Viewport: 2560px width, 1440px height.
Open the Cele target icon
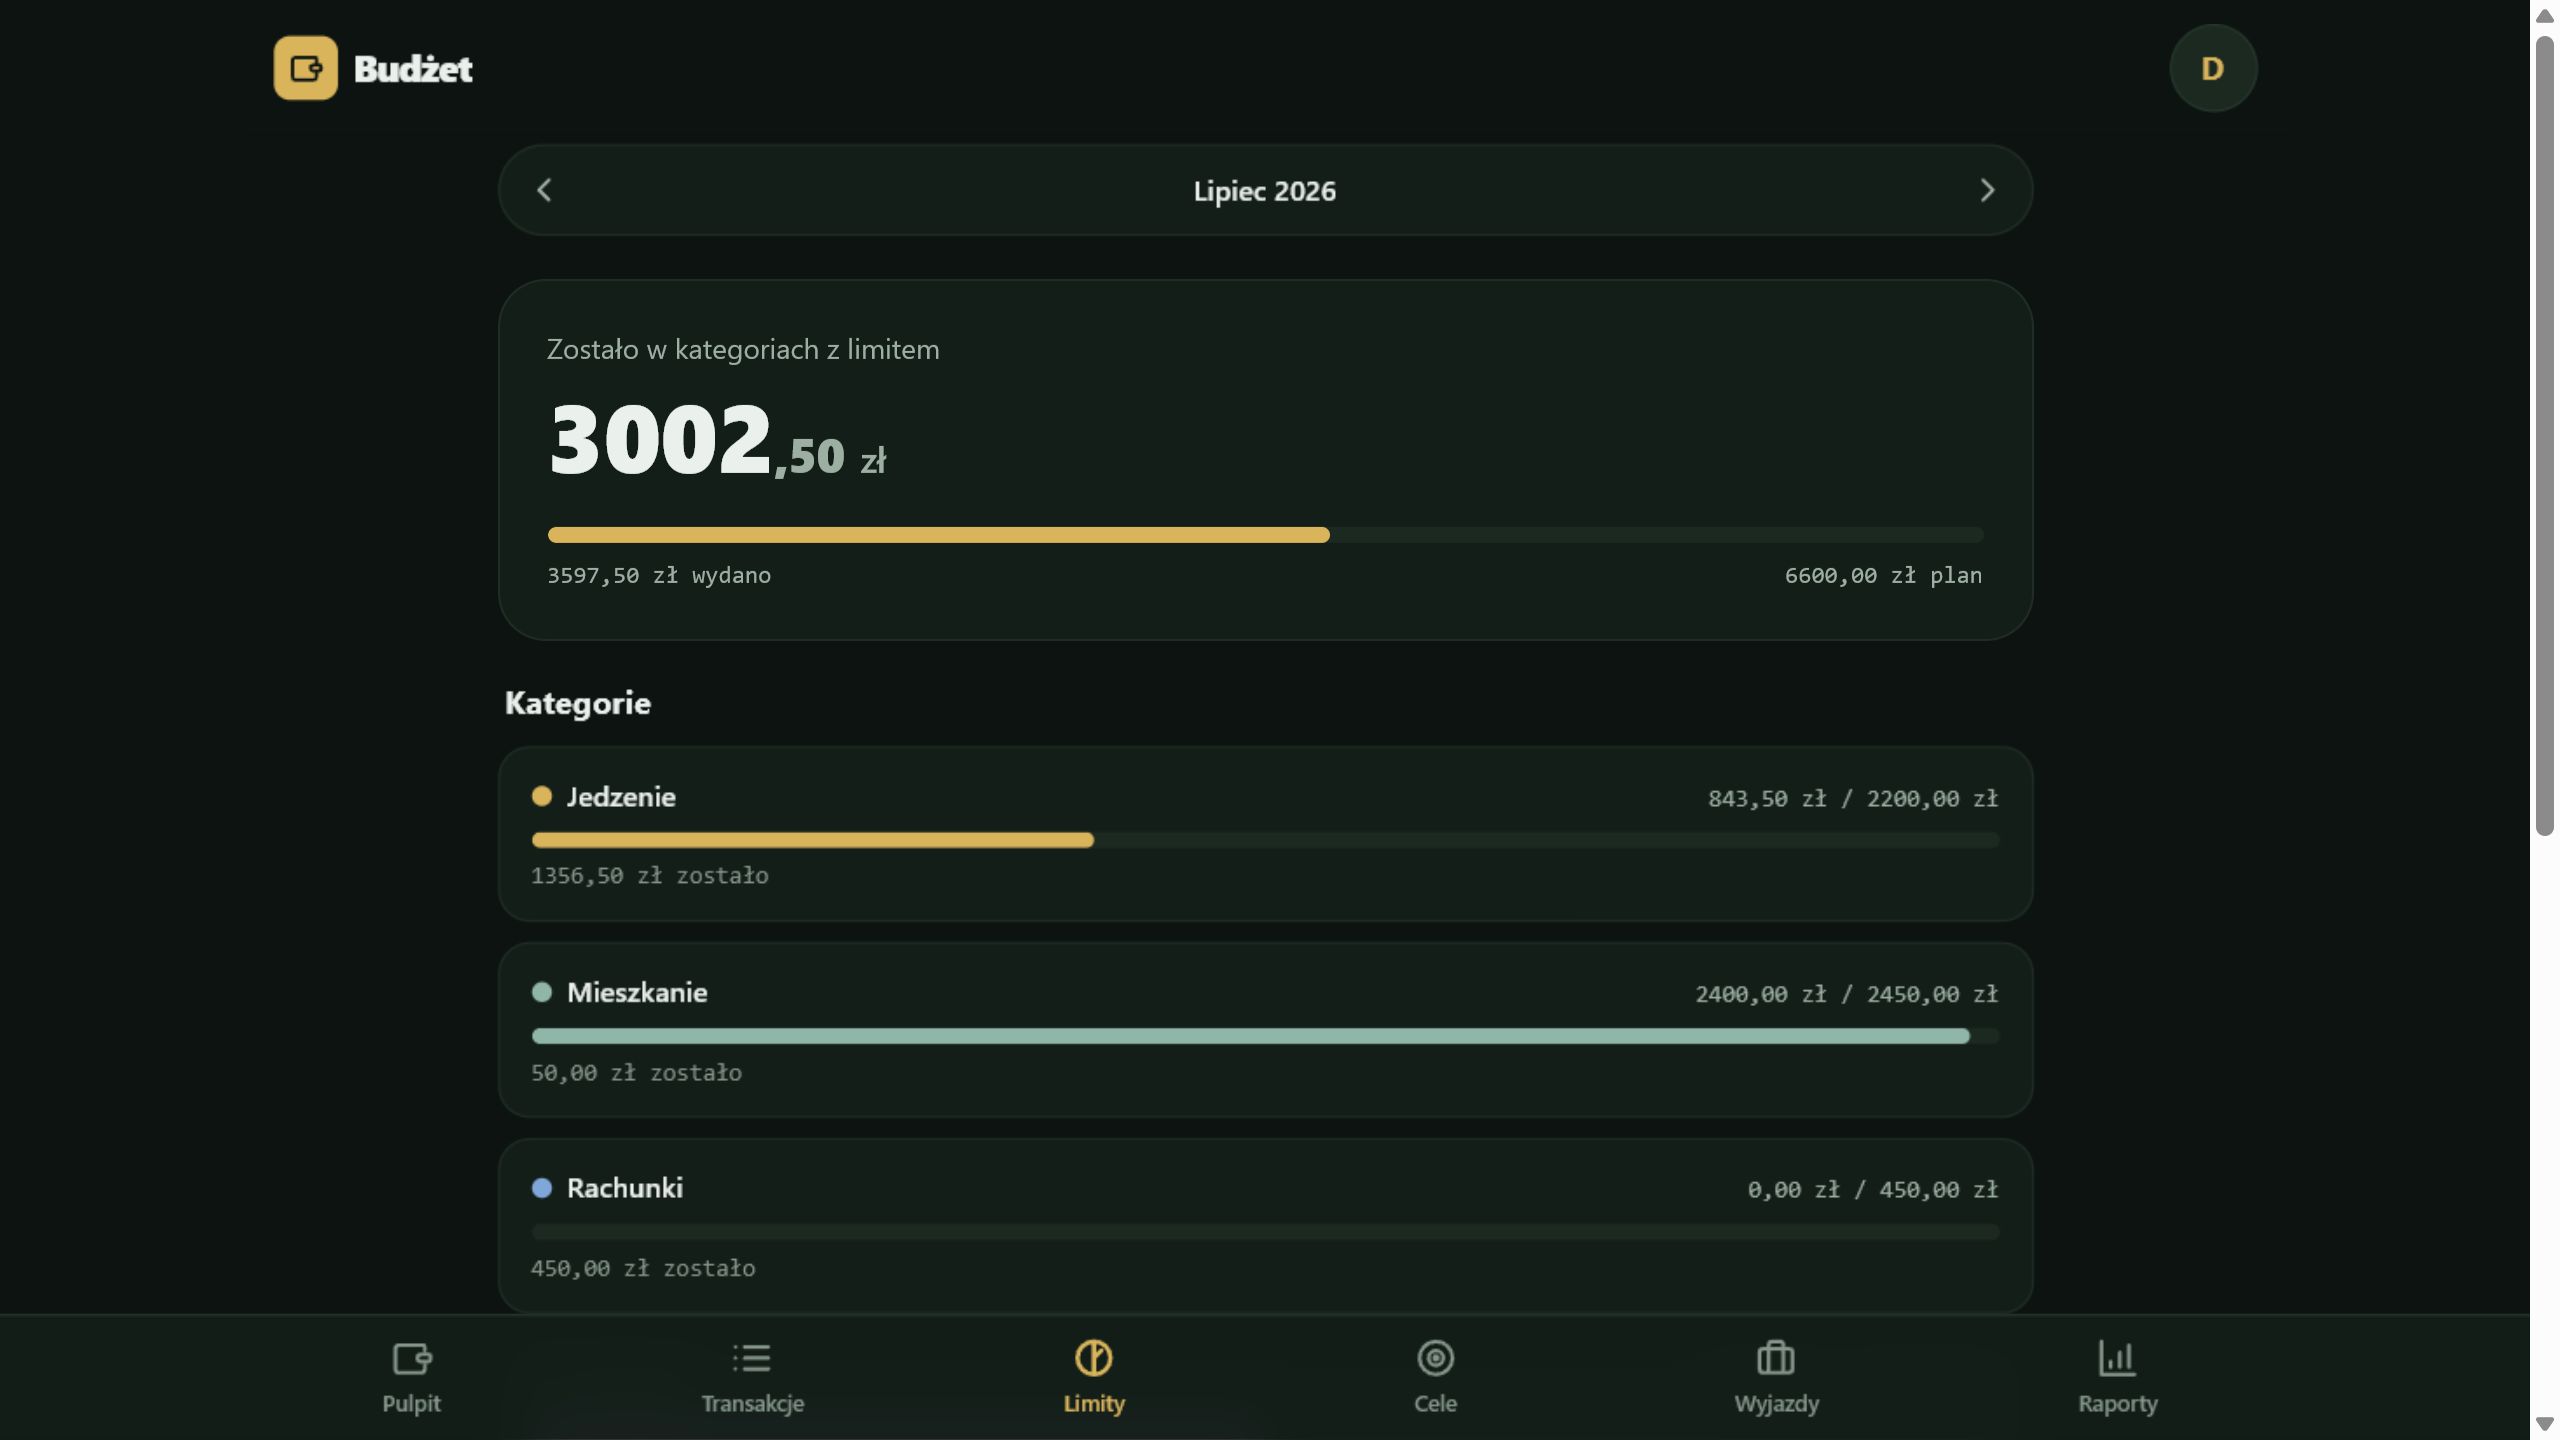tap(1436, 1358)
